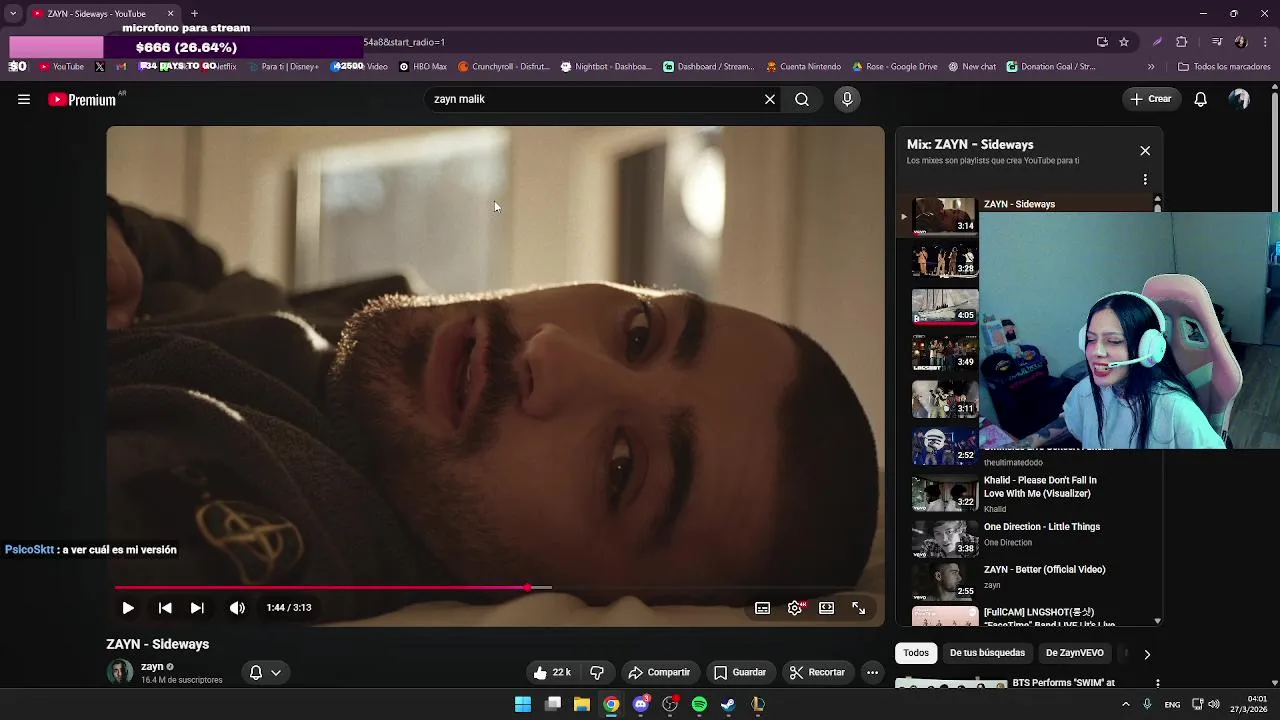
Task: Open the Crunchyroll bookmark
Action: pyautogui.click(x=504, y=67)
